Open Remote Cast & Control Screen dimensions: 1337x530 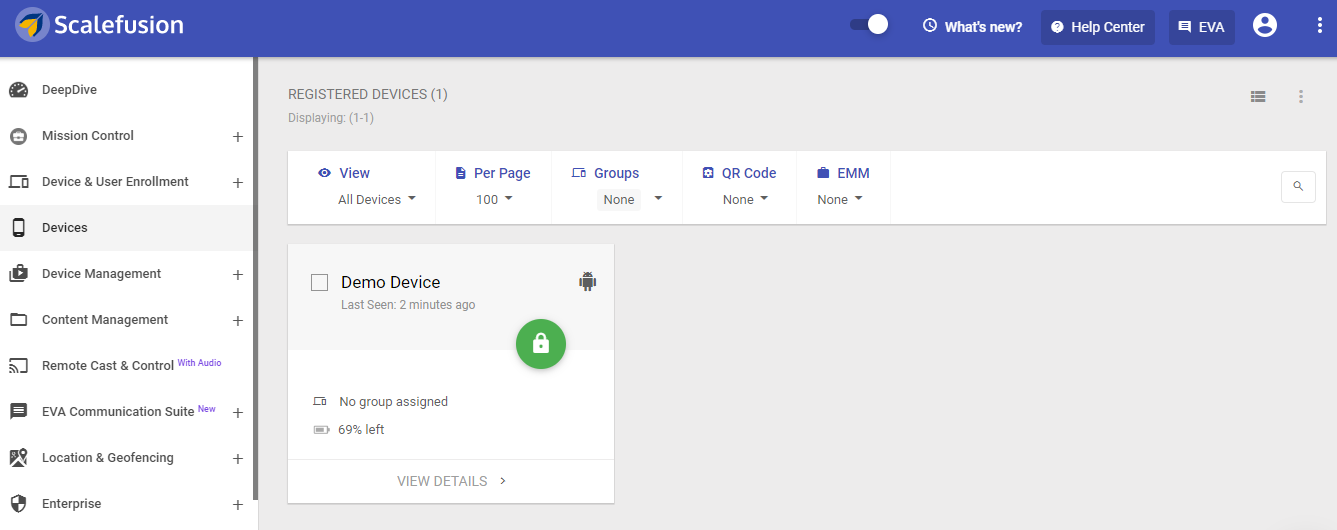coord(108,366)
